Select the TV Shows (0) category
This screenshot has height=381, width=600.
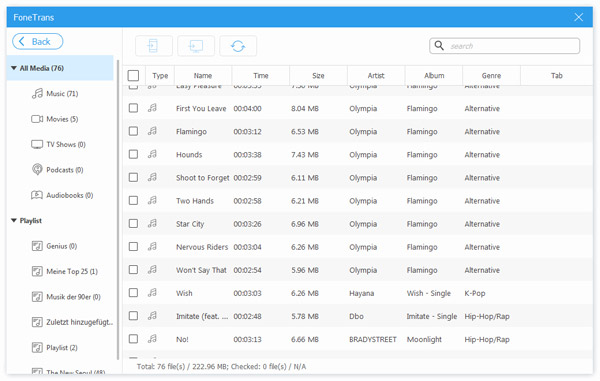click(59, 144)
